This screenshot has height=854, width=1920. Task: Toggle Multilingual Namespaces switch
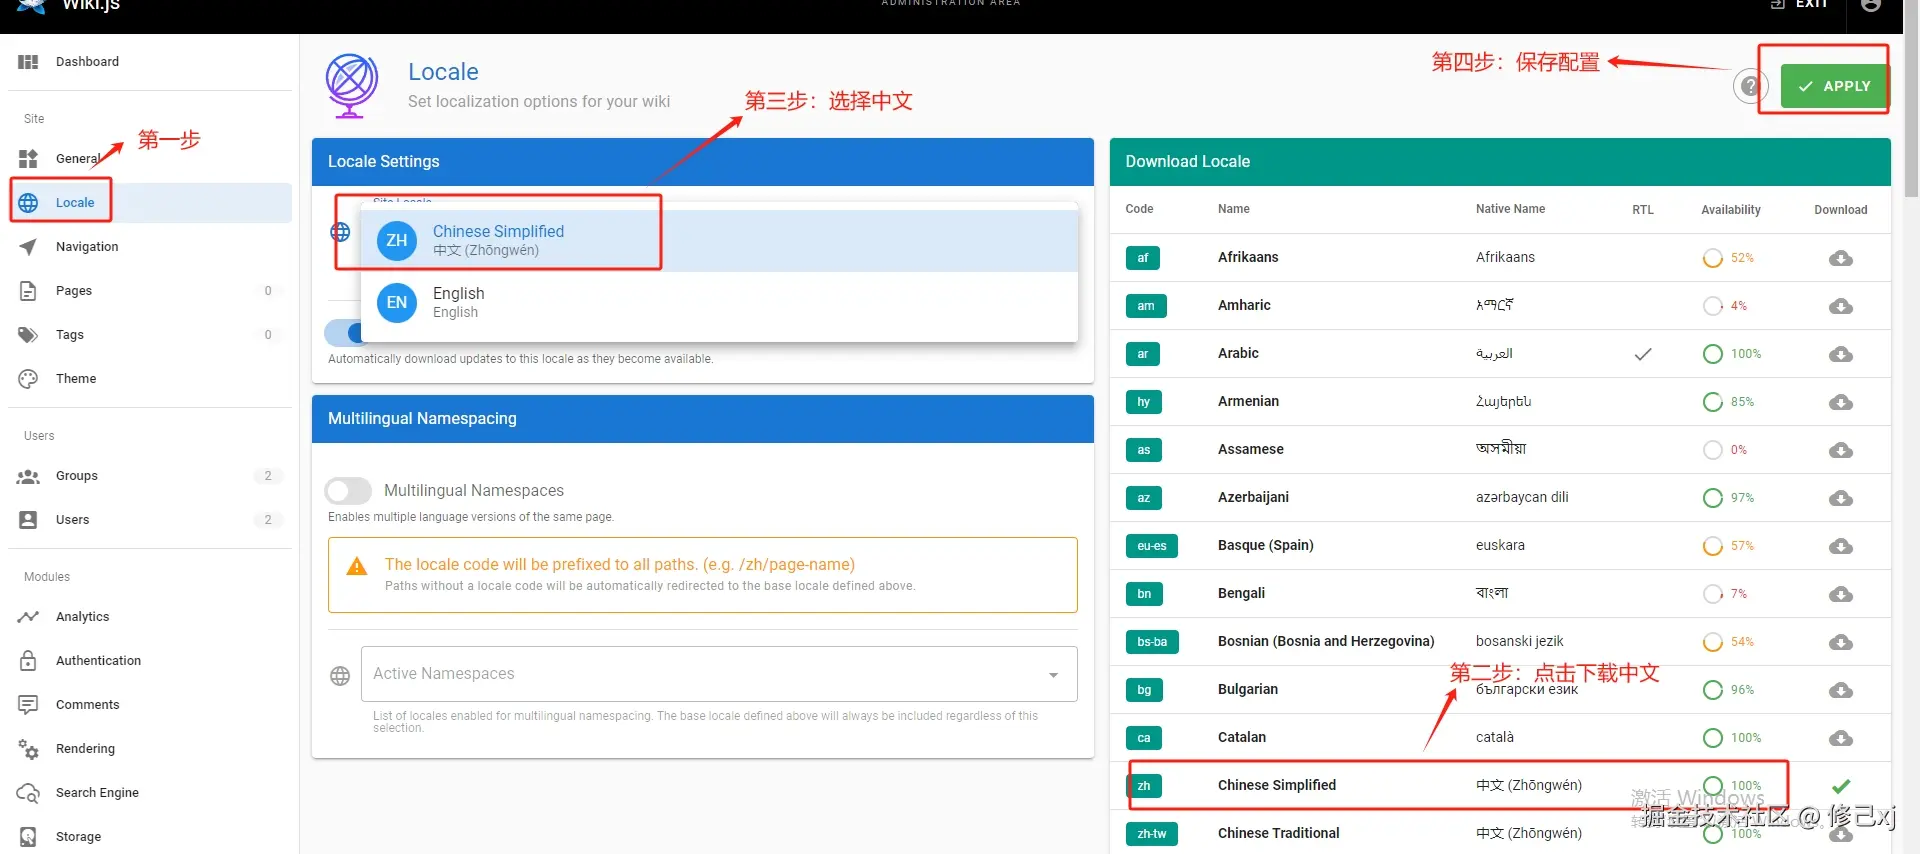(x=348, y=491)
